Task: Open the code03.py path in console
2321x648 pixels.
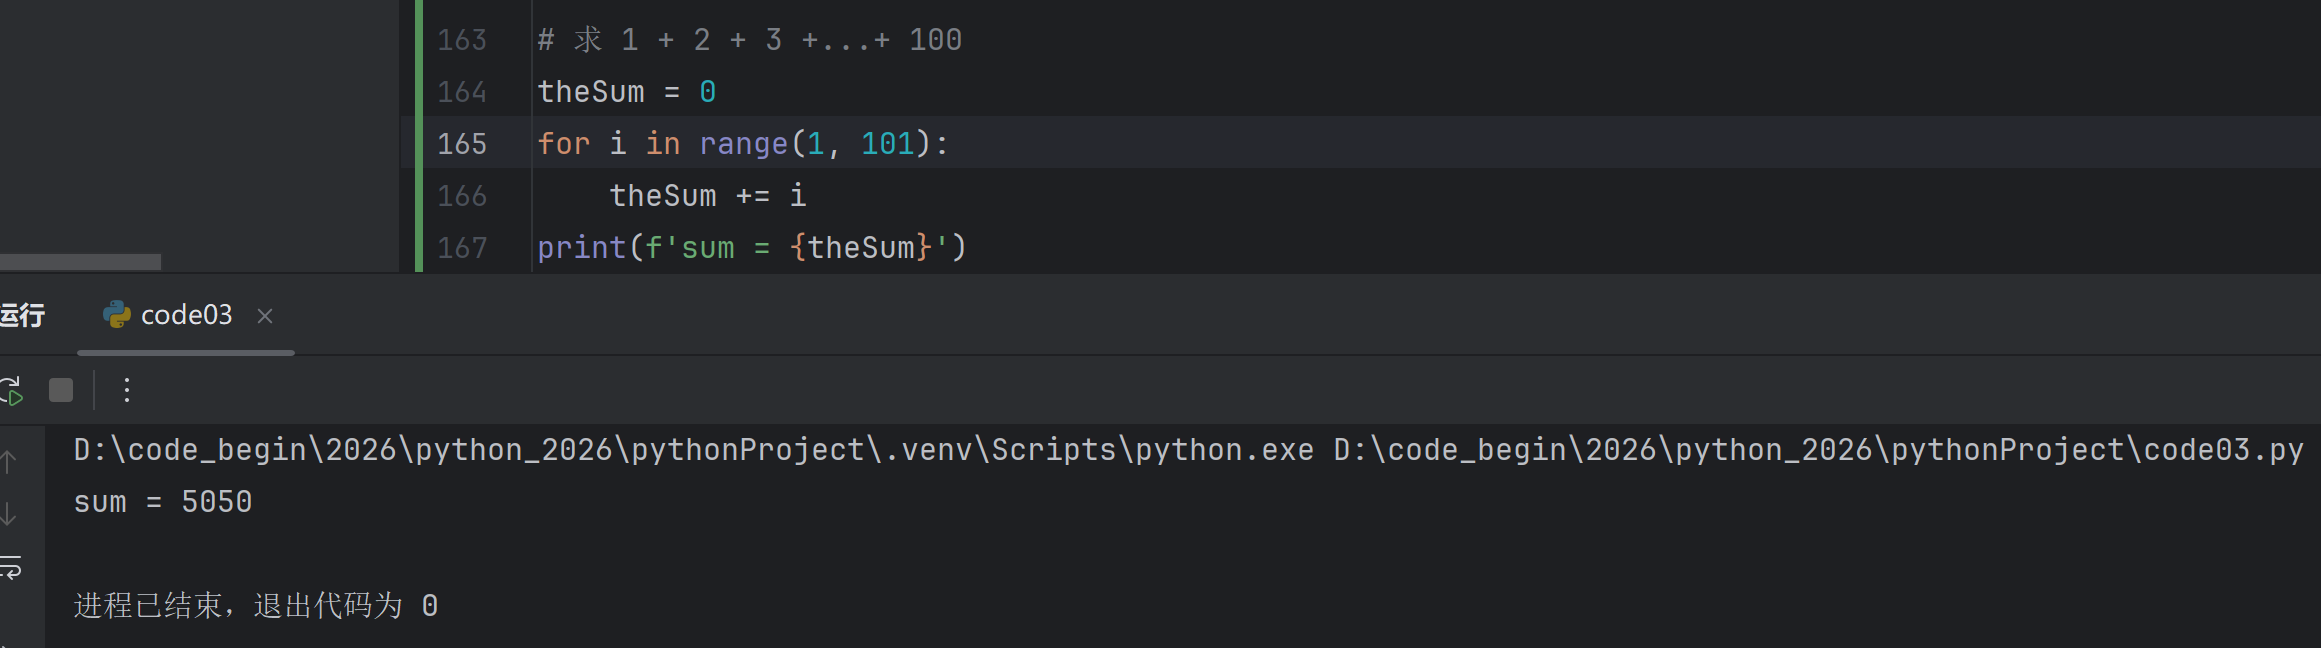Action: pos(1818,450)
